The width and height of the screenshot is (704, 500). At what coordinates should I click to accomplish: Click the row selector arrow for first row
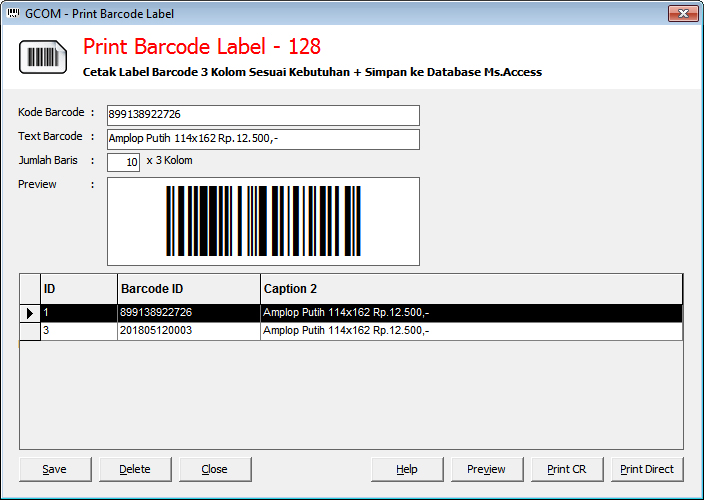(30, 313)
